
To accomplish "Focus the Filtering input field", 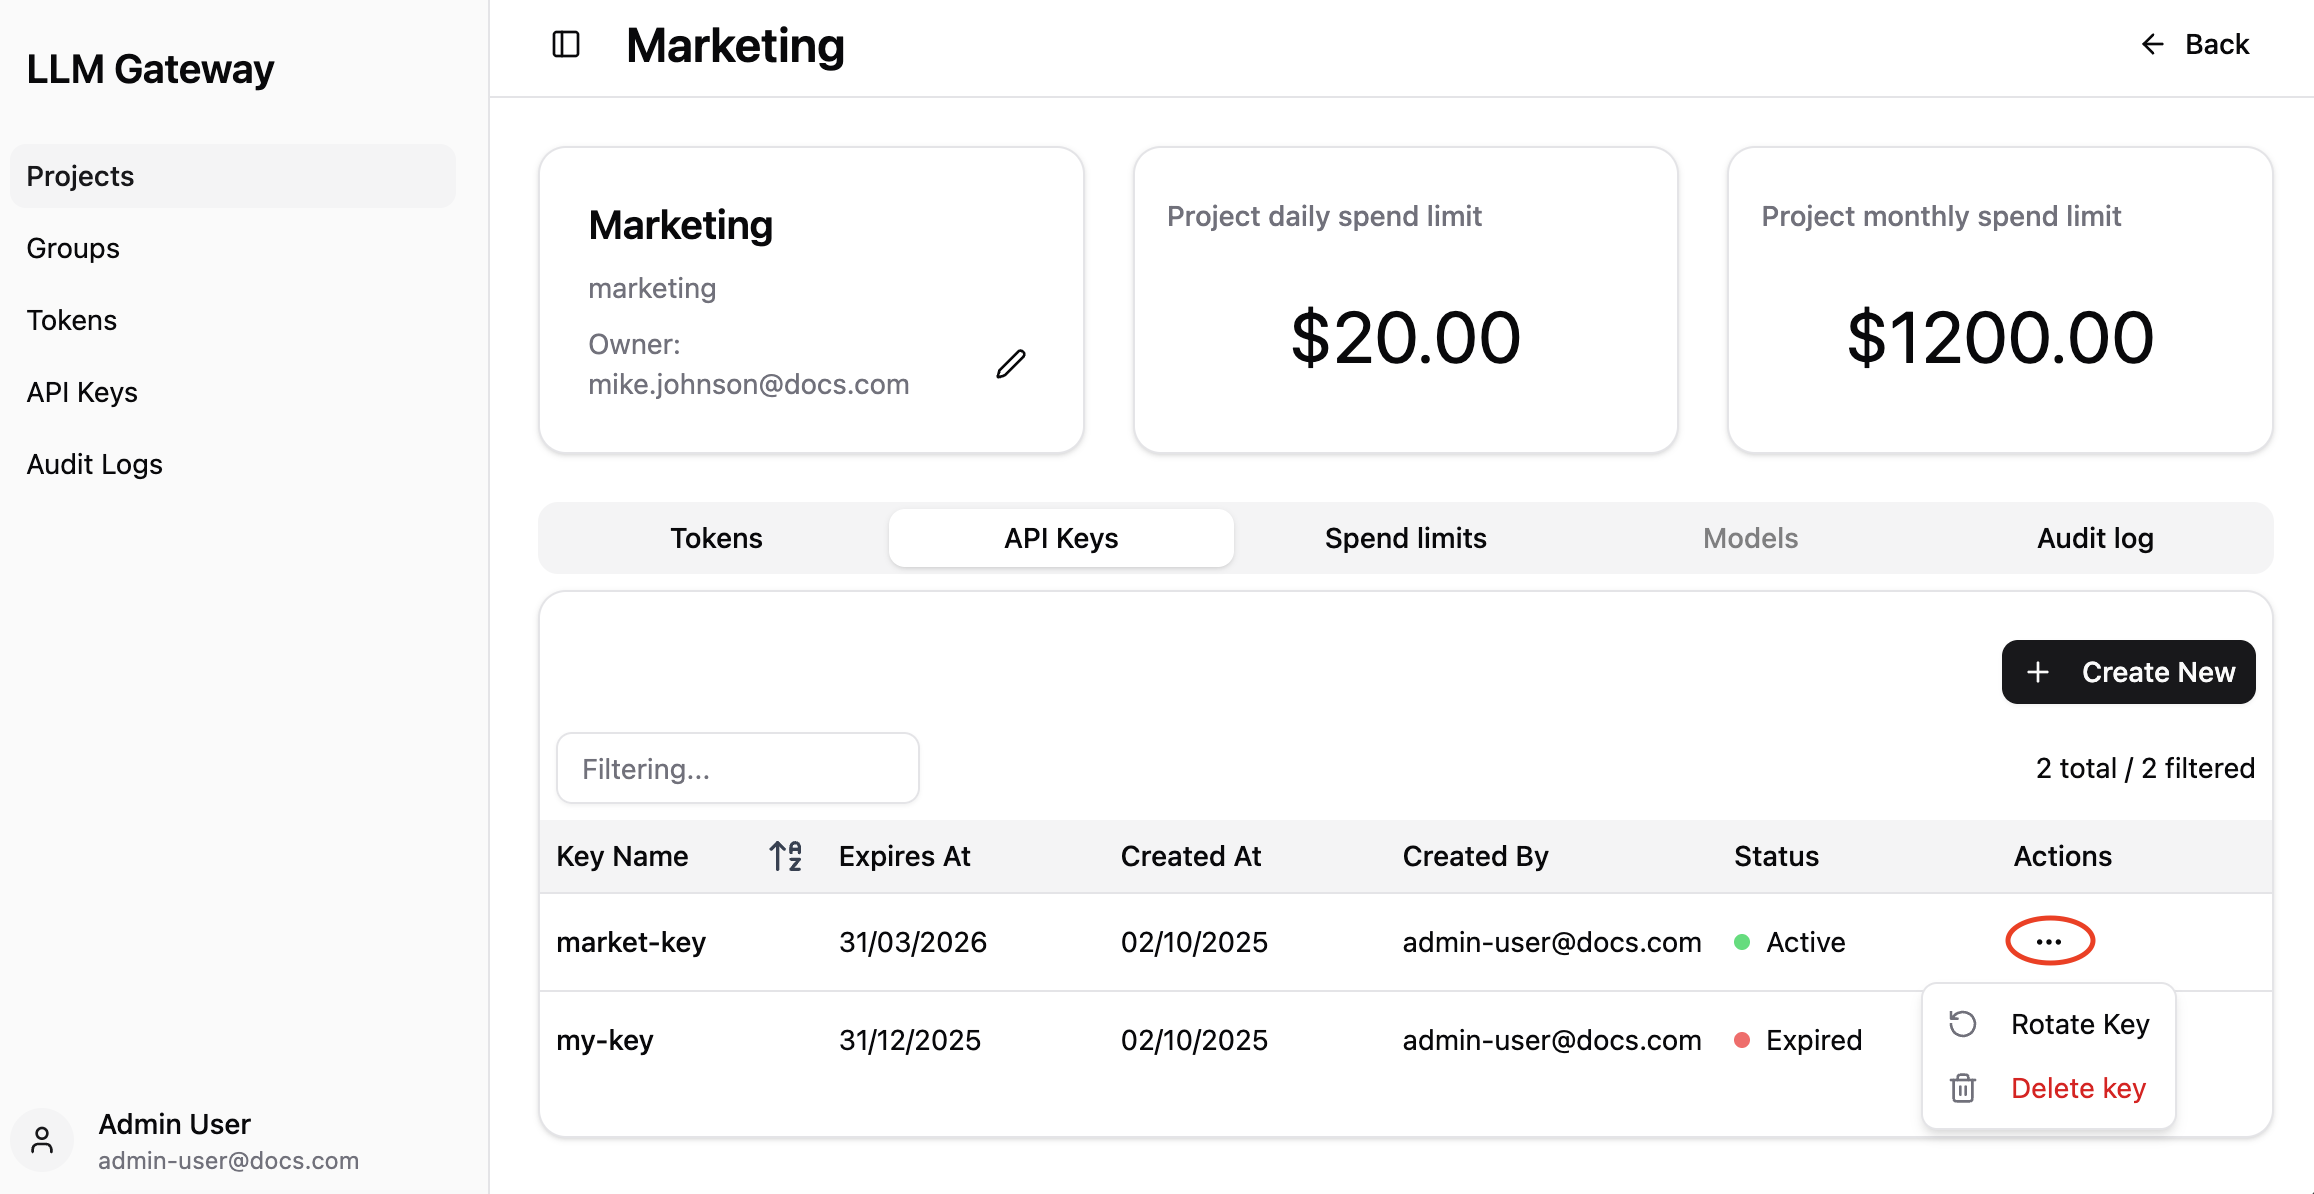I will (x=738, y=768).
